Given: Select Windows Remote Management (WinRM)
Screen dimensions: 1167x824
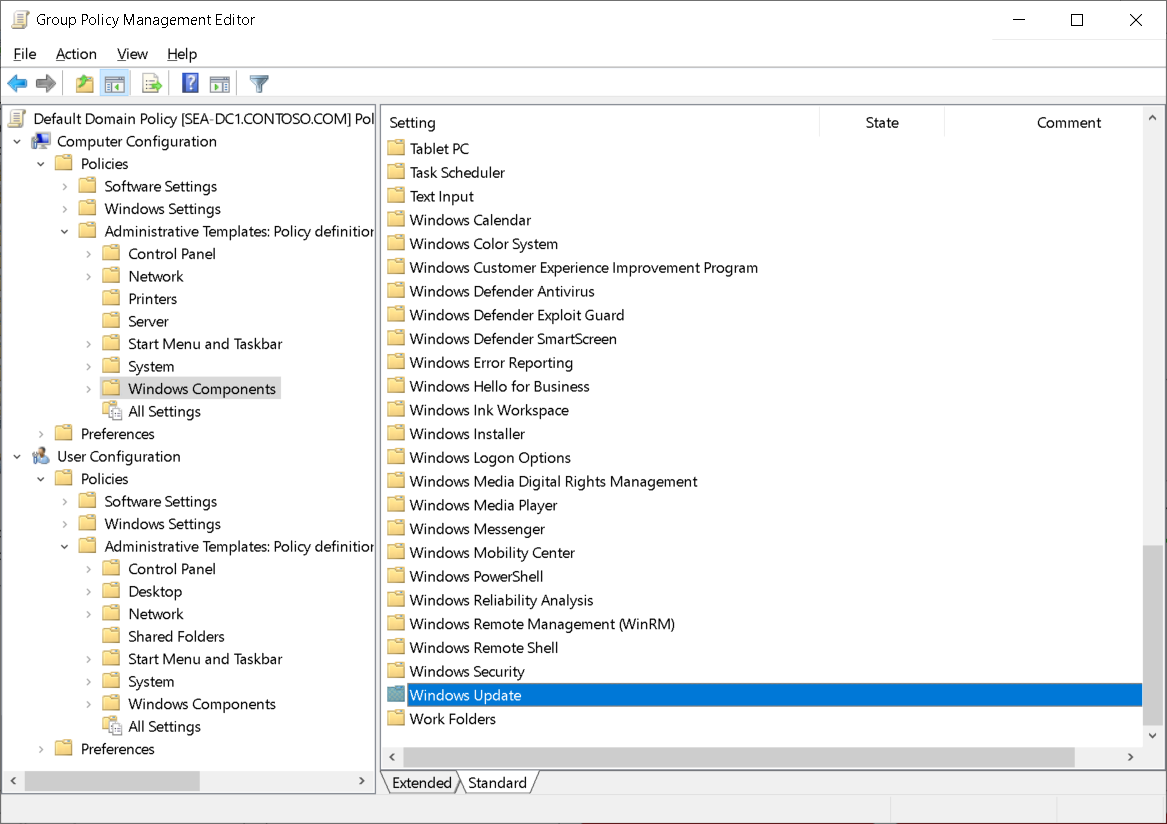Looking at the screenshot, I should coord(542,624).
